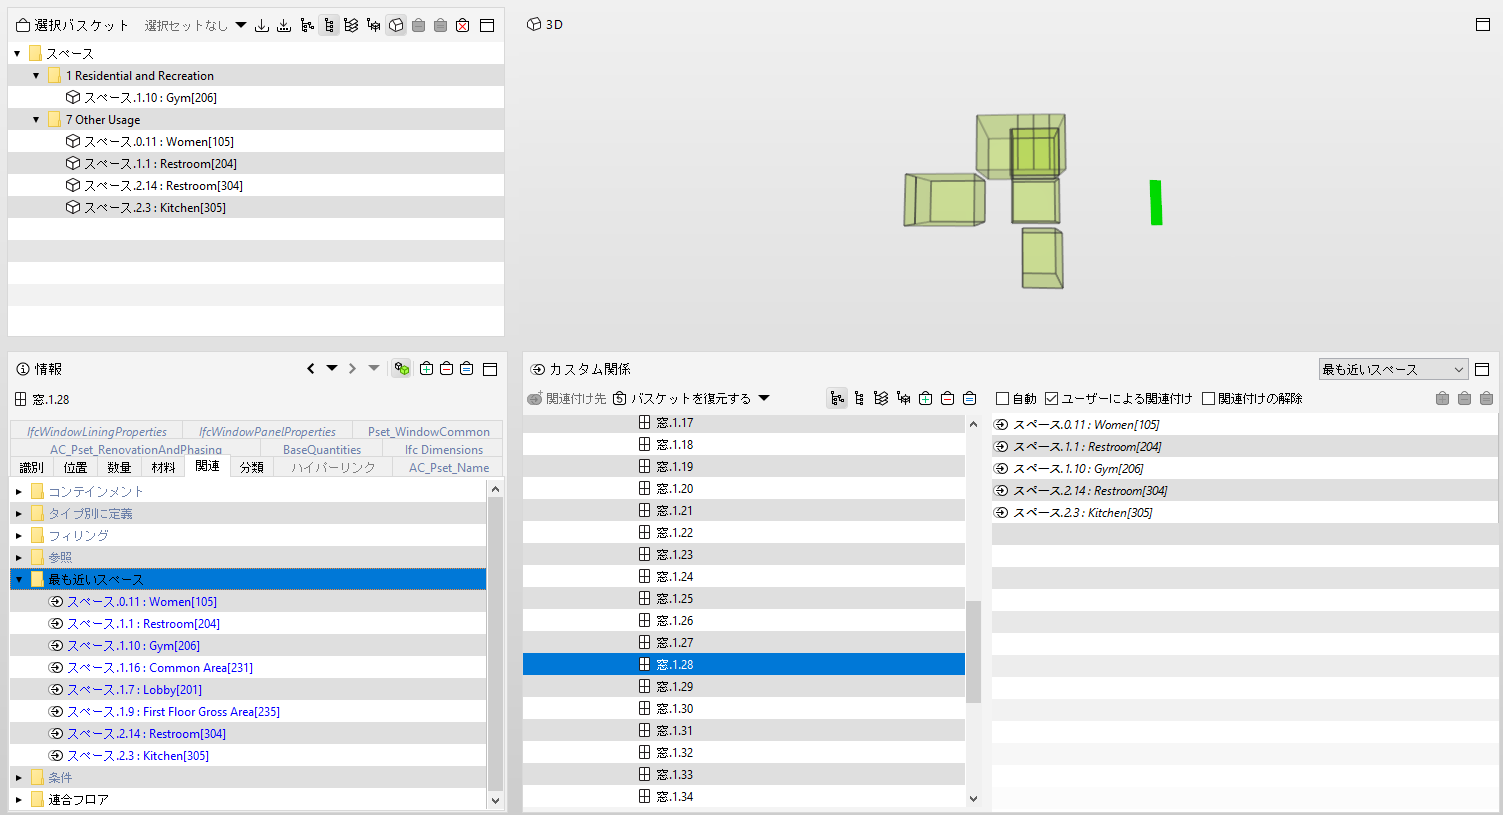
Task: Open the 最も近いスペース combo box
Action: click(x=1393, y=369)
